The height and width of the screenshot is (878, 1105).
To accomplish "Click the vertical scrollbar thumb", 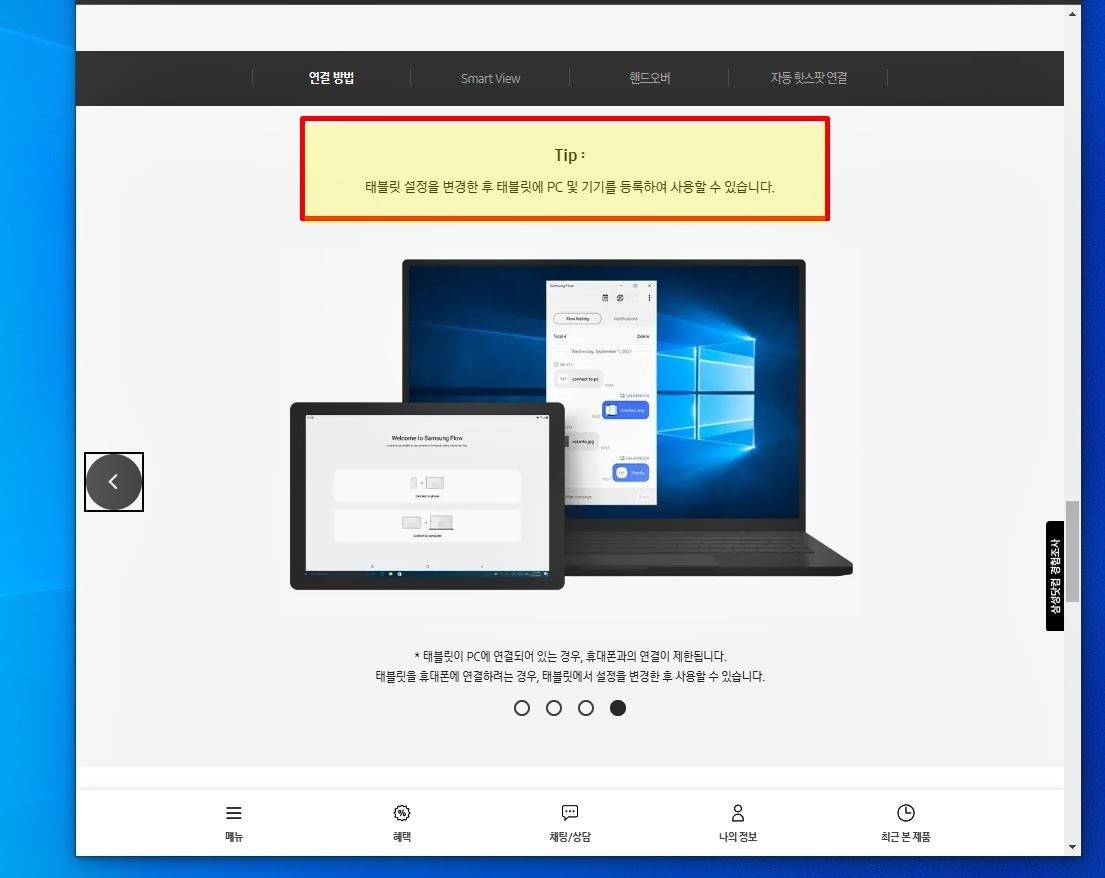I will coord(1073,552).
